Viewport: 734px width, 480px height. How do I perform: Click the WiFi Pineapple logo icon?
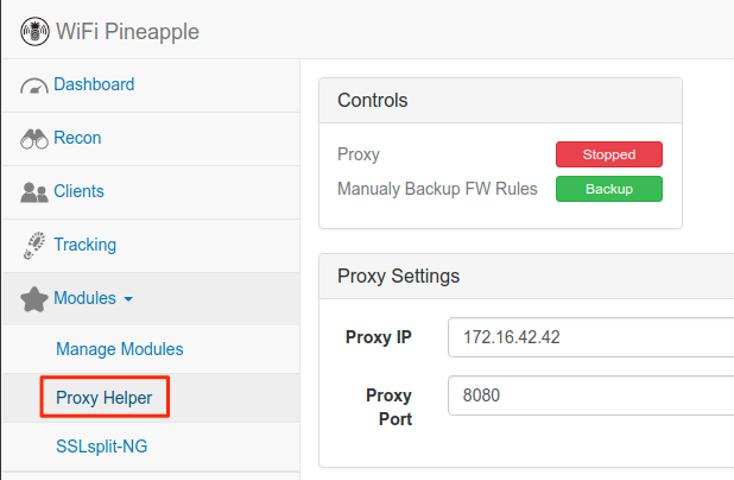35,31
